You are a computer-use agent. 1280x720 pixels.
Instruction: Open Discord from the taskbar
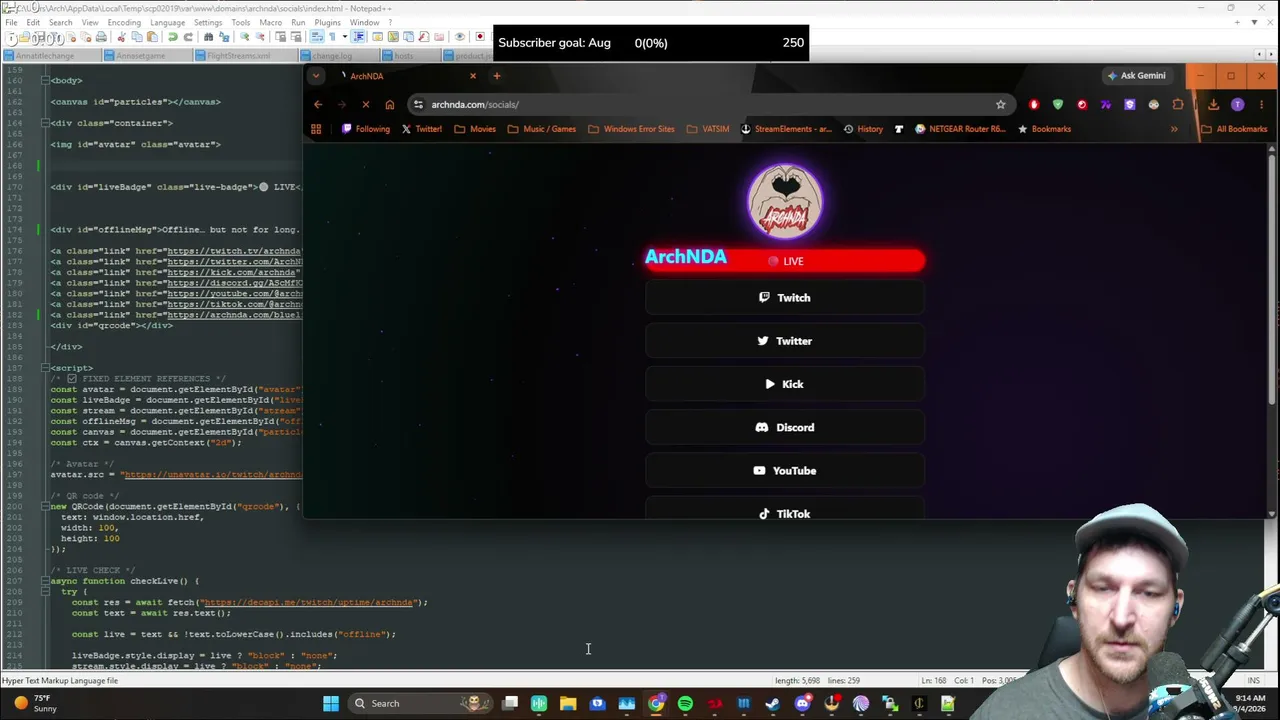pyautogui.click(x=802, y=703)
